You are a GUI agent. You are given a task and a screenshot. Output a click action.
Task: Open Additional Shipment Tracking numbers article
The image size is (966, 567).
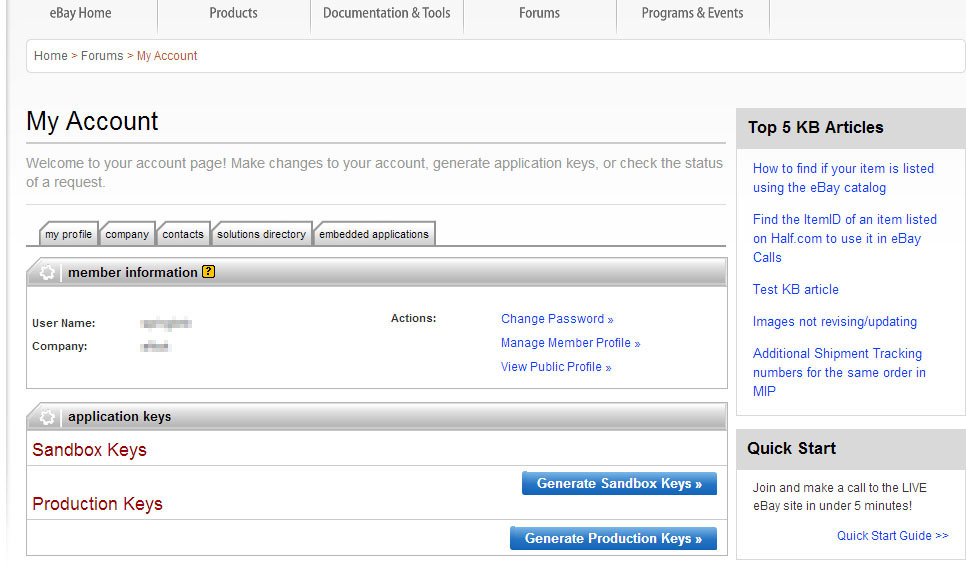tap(839, 372)
